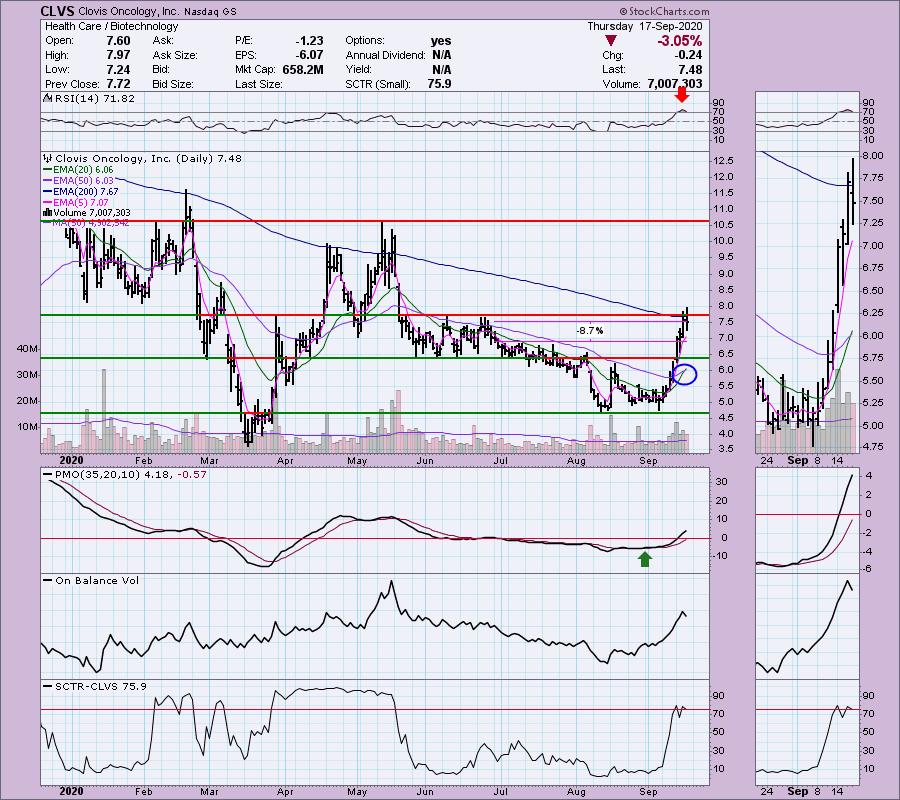
Task: Click the High price value 7.97
Action: (x=118, y=55)
